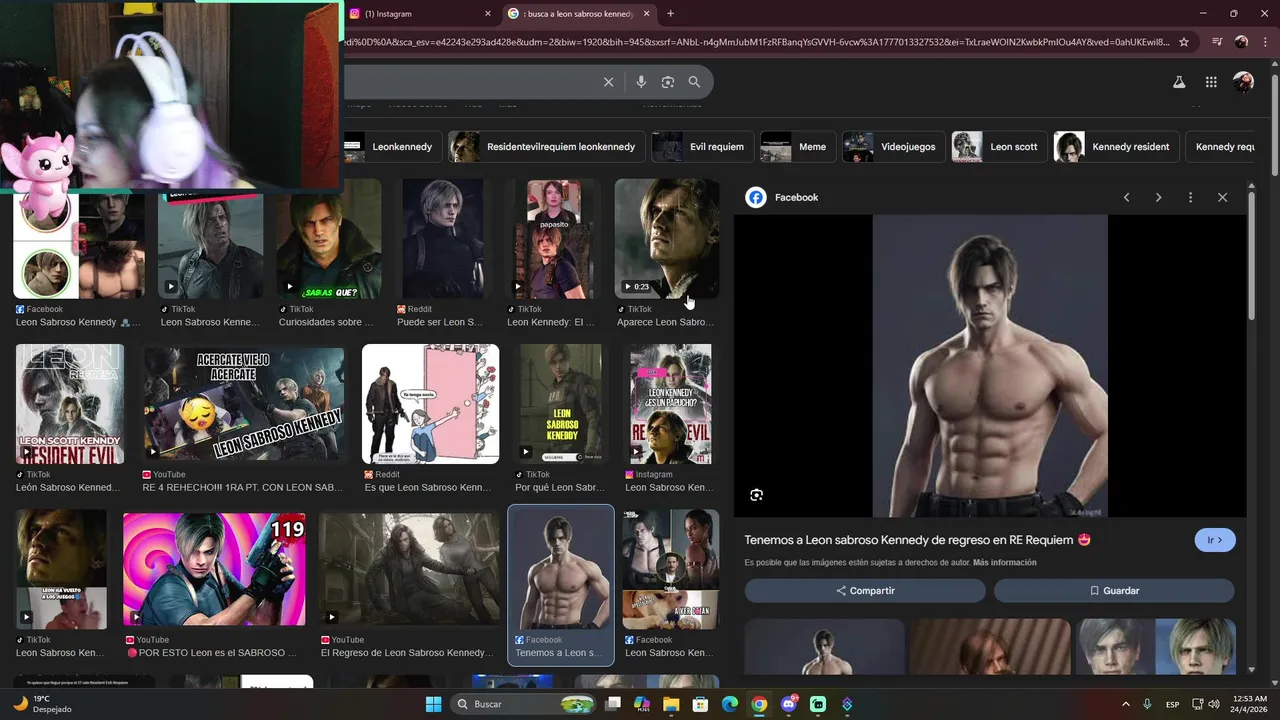This screenshot has height=720, width=1280.
Task: Click the magnifier search submit icon
Action: tap(694, 82)
